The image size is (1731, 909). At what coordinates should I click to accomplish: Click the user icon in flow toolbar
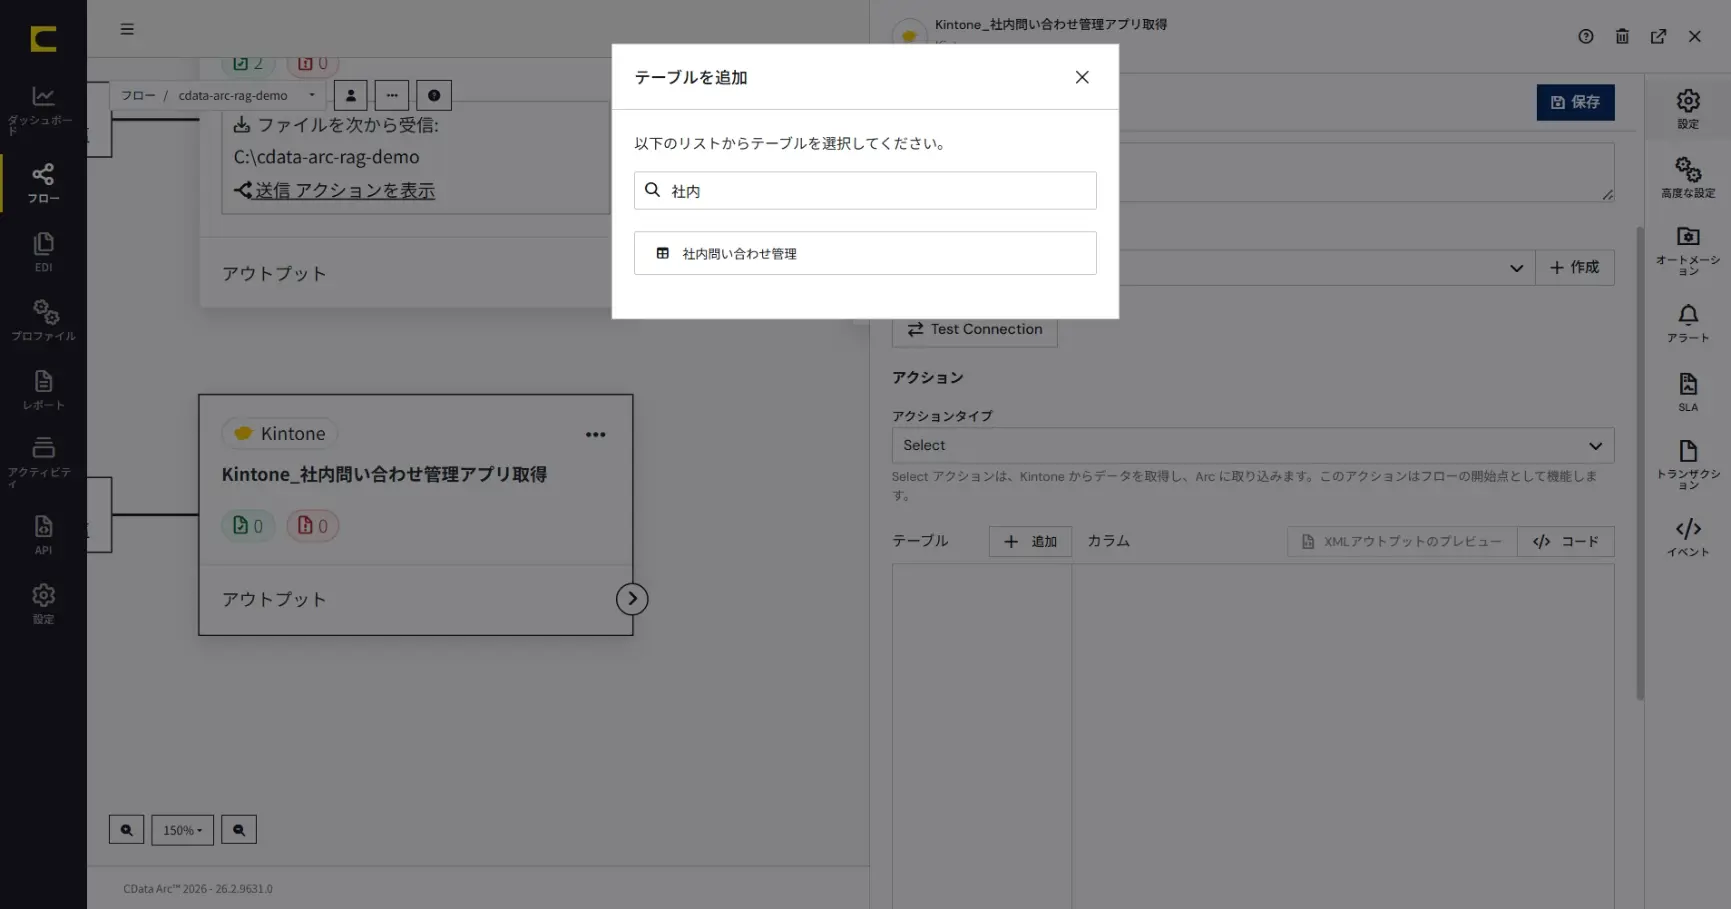(350, 96)
